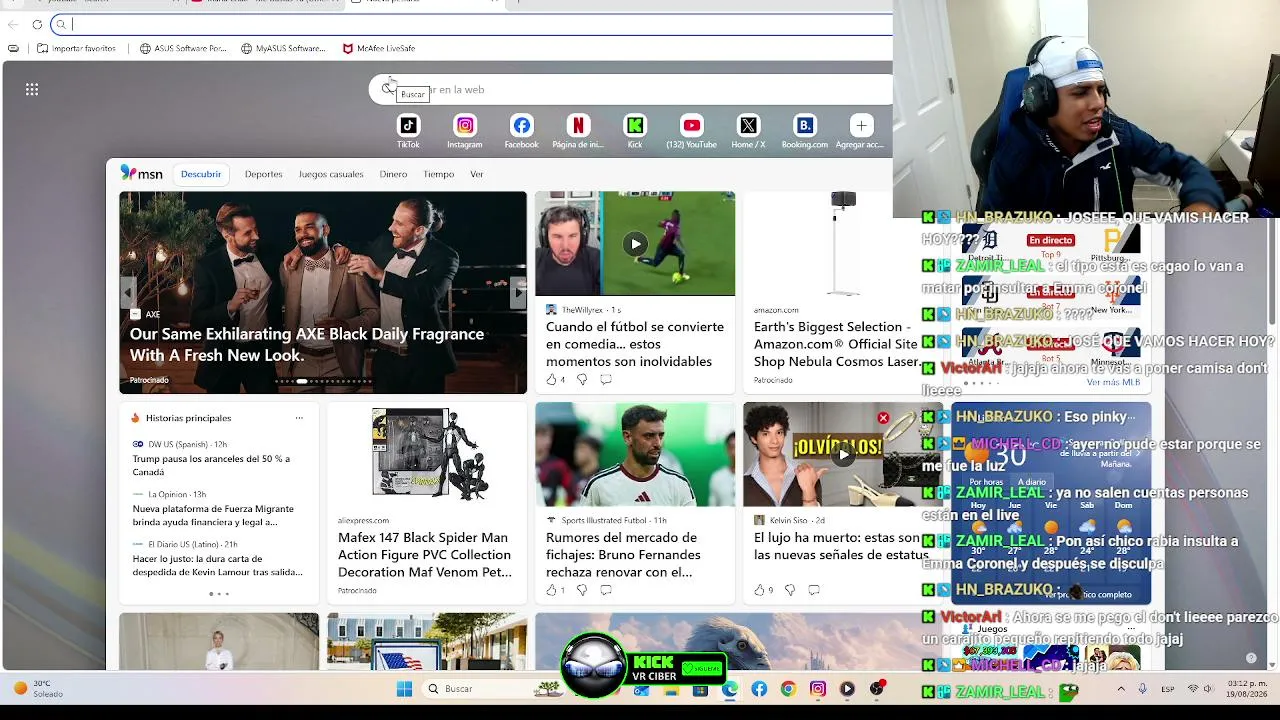Click the web search magnifier icon

point(387,89)
